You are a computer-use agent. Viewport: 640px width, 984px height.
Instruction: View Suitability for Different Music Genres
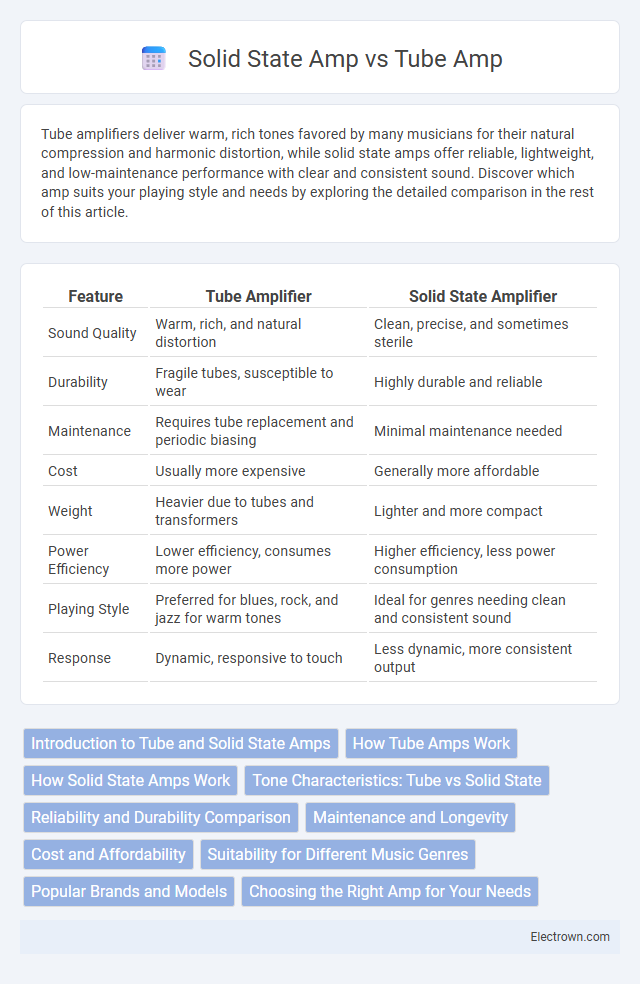[338, 854]
